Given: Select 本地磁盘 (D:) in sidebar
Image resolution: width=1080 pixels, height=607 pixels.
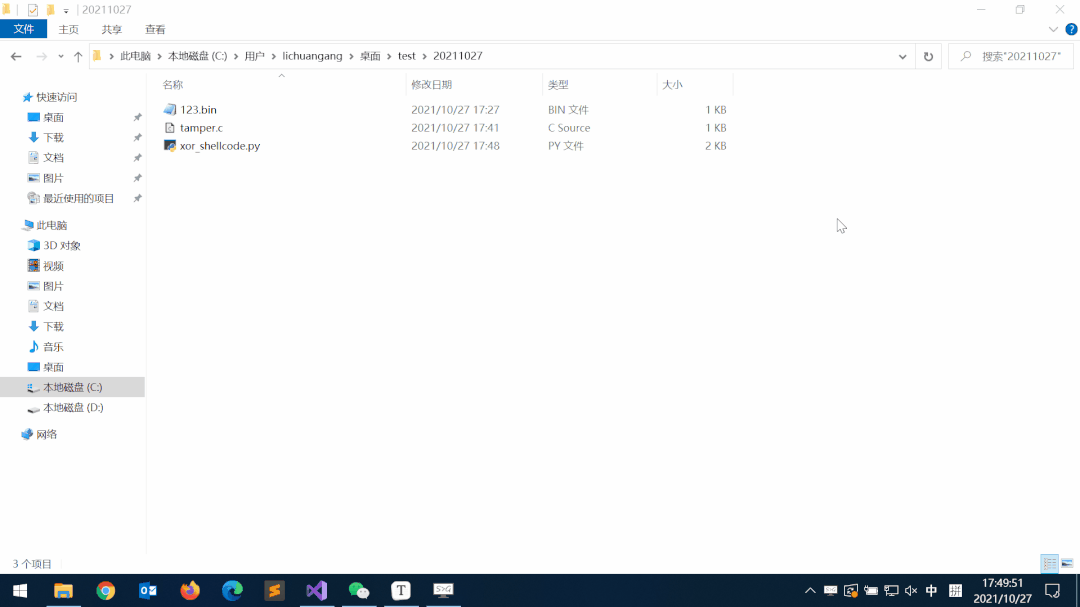Looking at the screenshot, I should click(73, 408).
